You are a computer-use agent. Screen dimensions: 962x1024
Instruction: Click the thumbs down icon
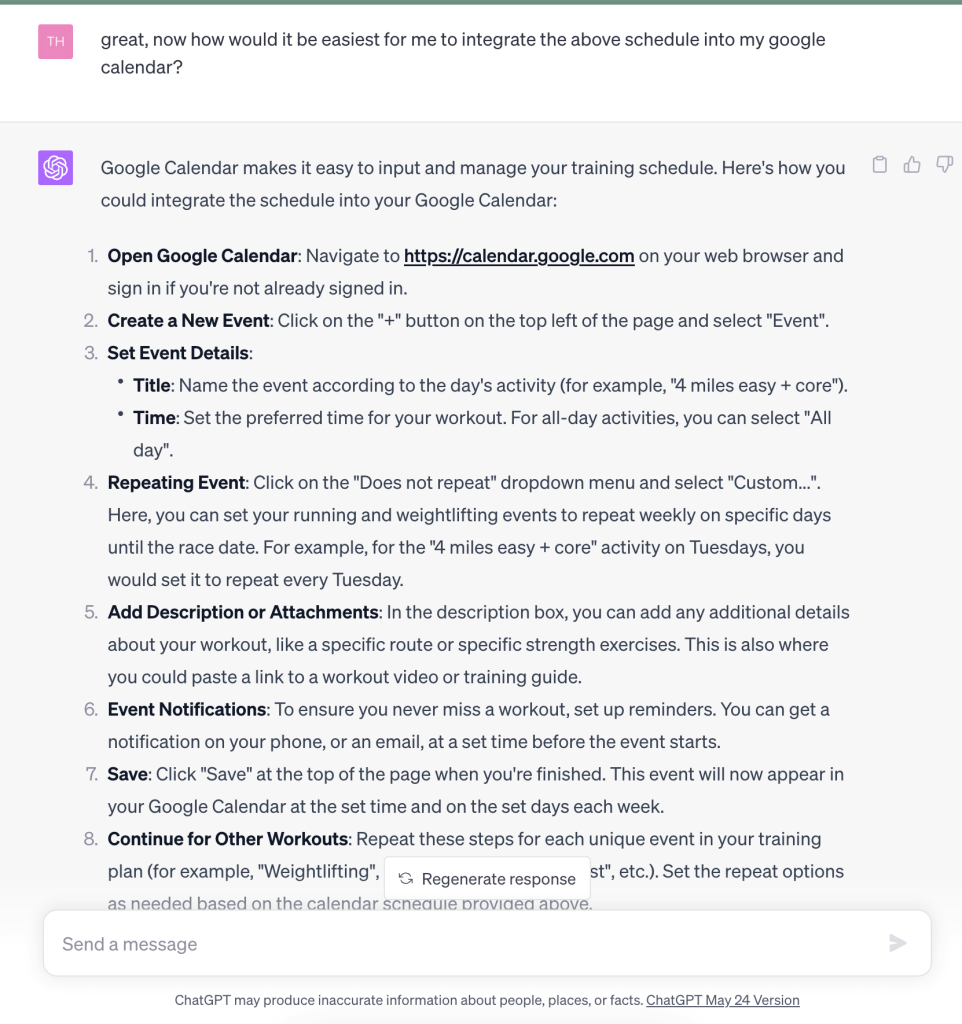point(944,165)
